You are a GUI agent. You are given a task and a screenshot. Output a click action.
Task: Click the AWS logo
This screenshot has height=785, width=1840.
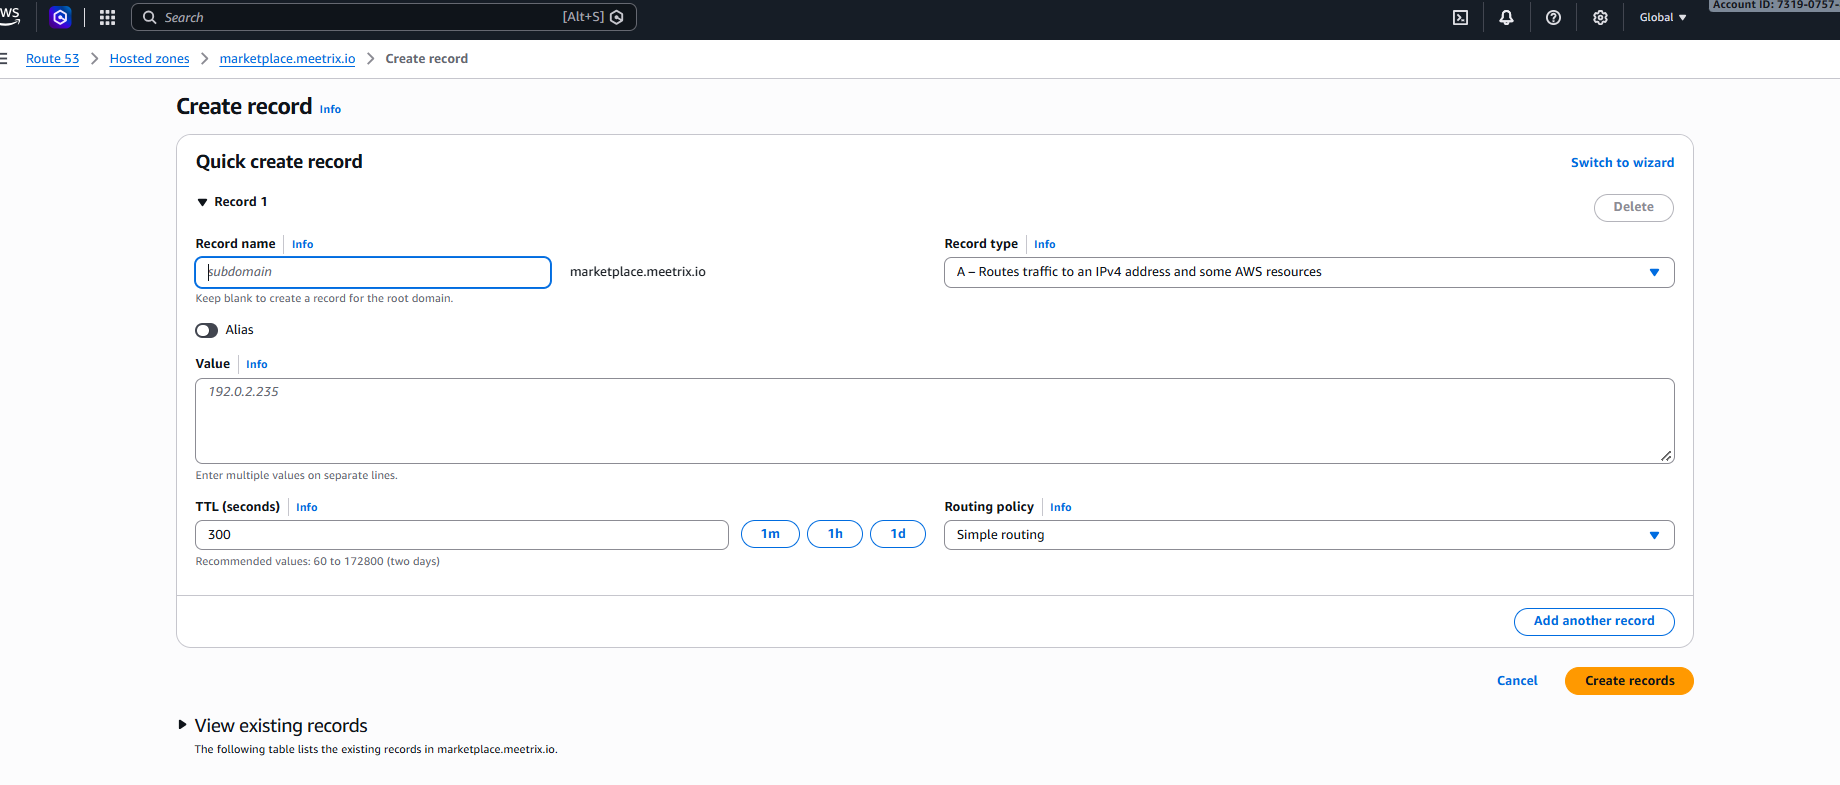(x=10, y=15)
